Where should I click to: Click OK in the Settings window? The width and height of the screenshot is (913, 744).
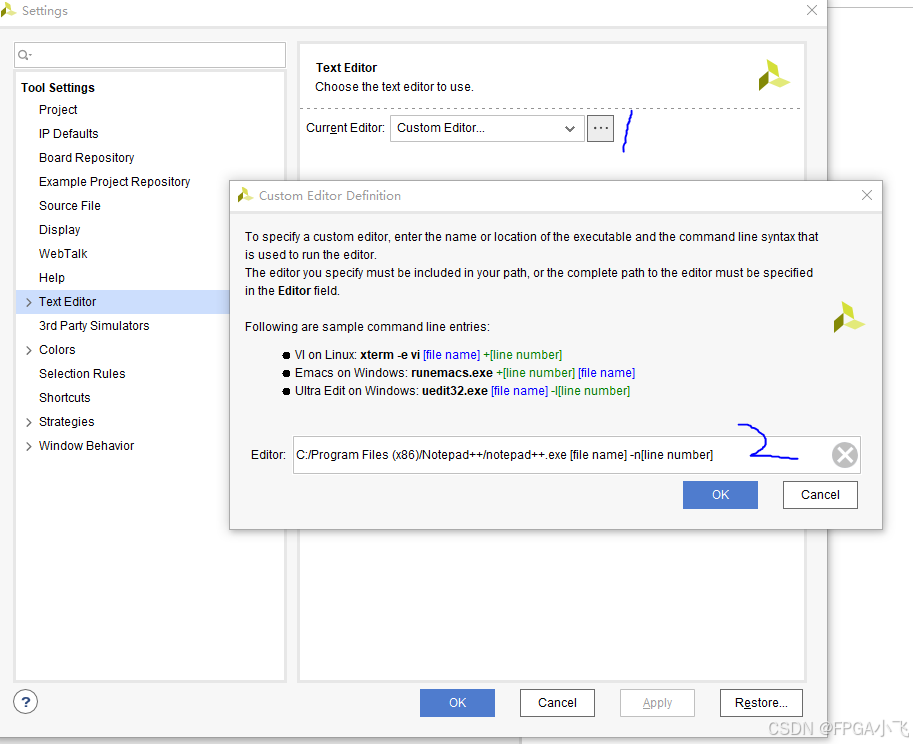click(457, 703)
